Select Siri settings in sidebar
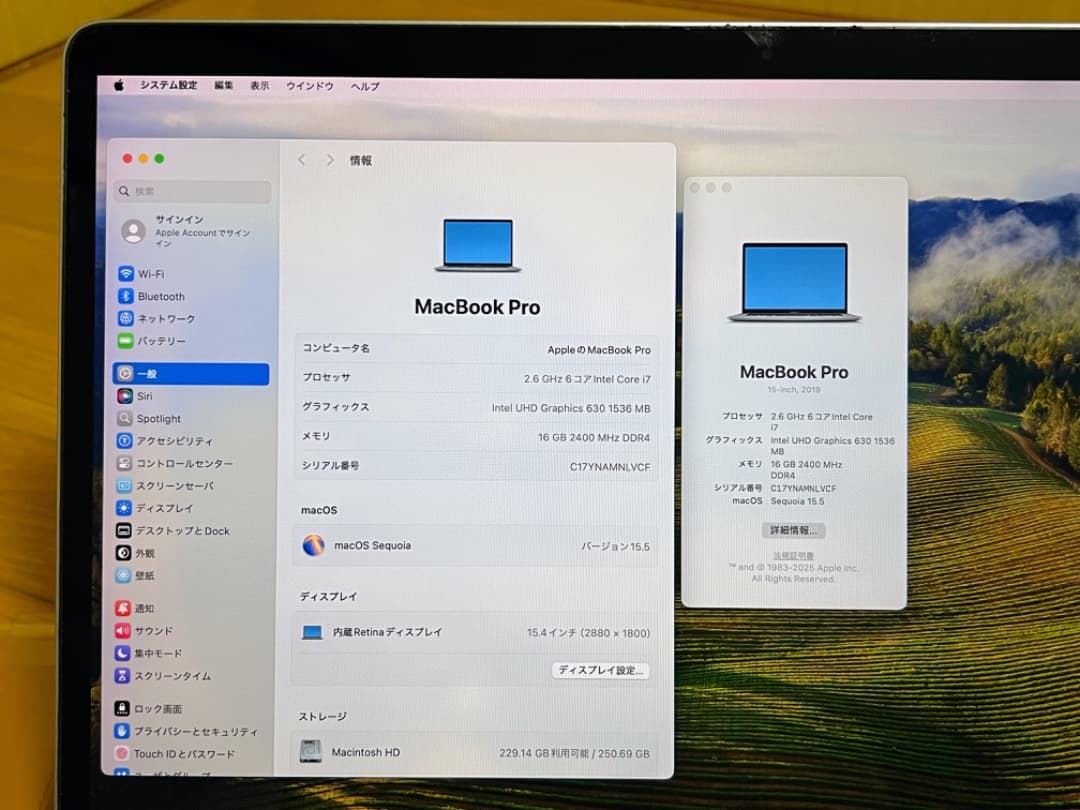 (146, 396)
